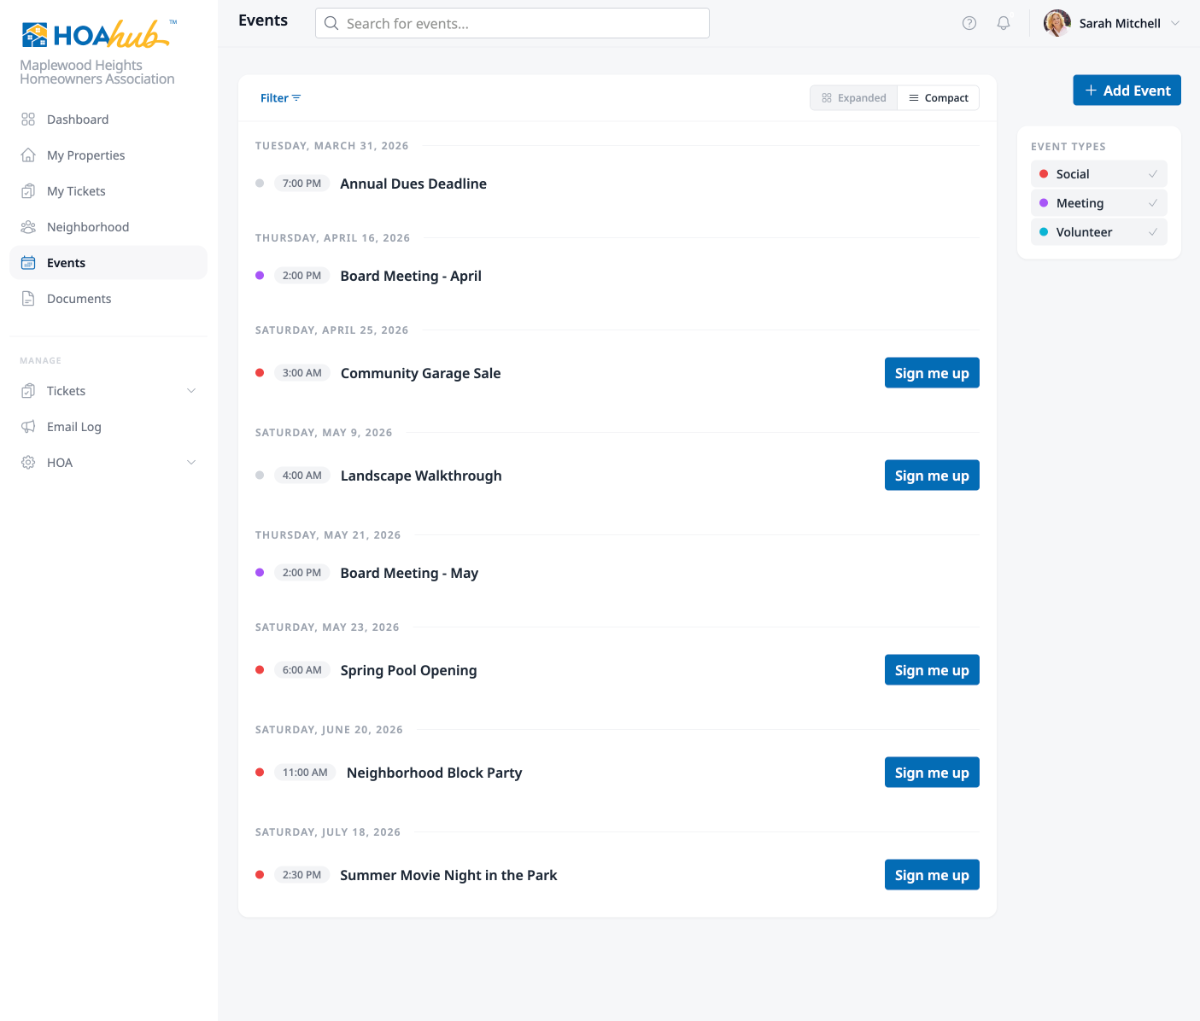Open My Tickets using its ticket icon
Screen dimensions: 1200x1021
click(x=28, y=191)
